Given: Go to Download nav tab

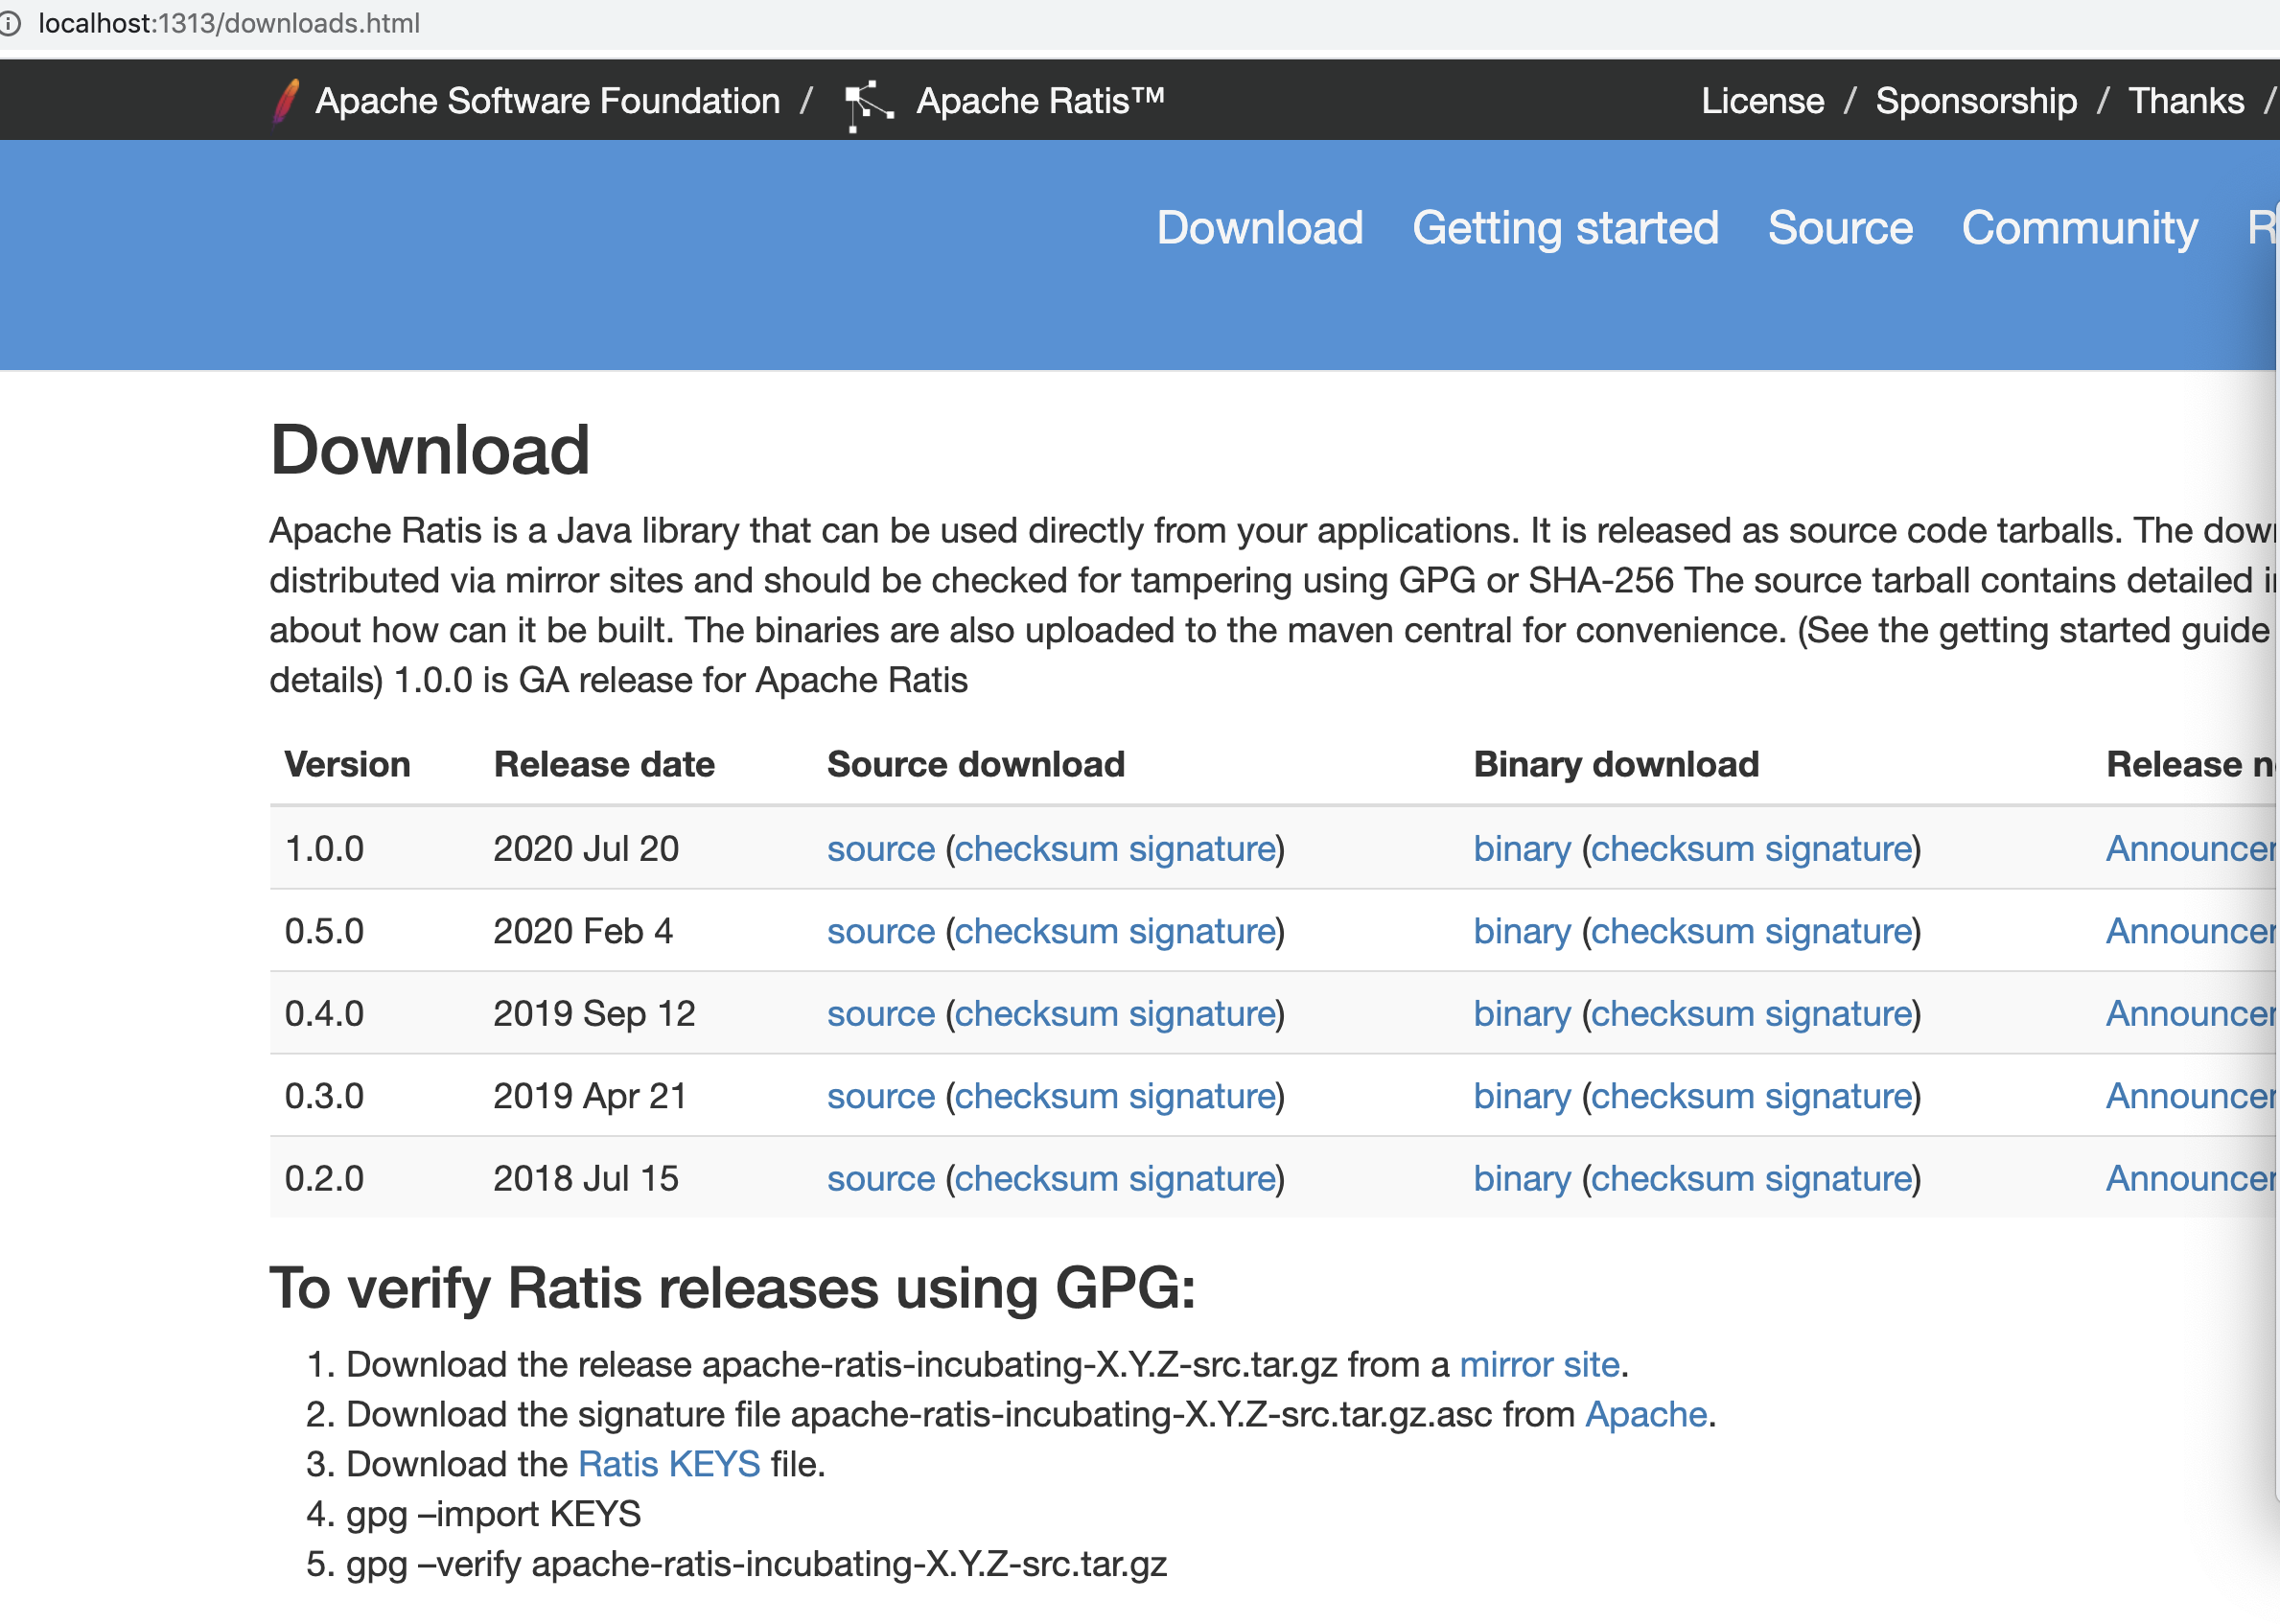Looking at the screenshot, I should tap(1259, 228).
